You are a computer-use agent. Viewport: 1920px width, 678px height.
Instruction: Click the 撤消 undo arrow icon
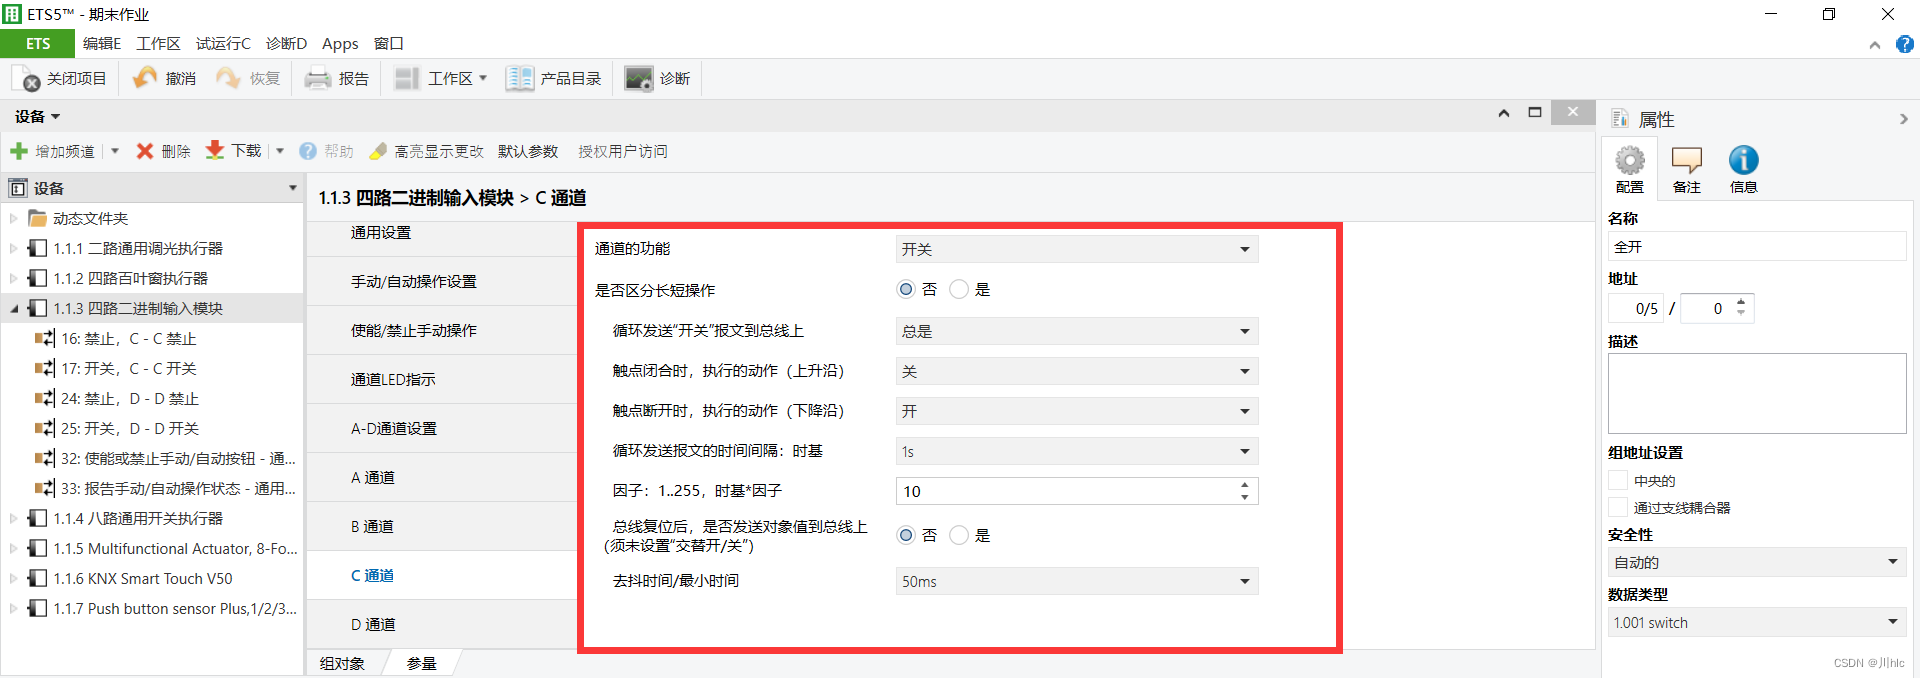pyautogui.click(x=145, y=78)
